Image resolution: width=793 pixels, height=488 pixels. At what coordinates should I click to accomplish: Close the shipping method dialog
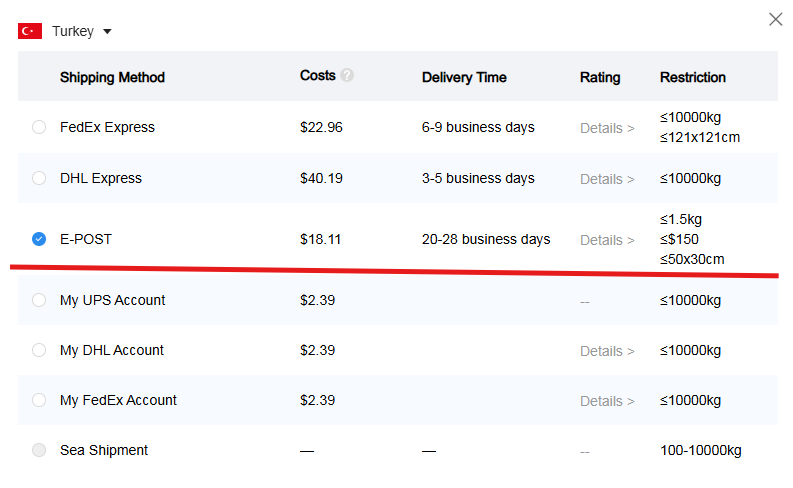click(x=775, y=19)
